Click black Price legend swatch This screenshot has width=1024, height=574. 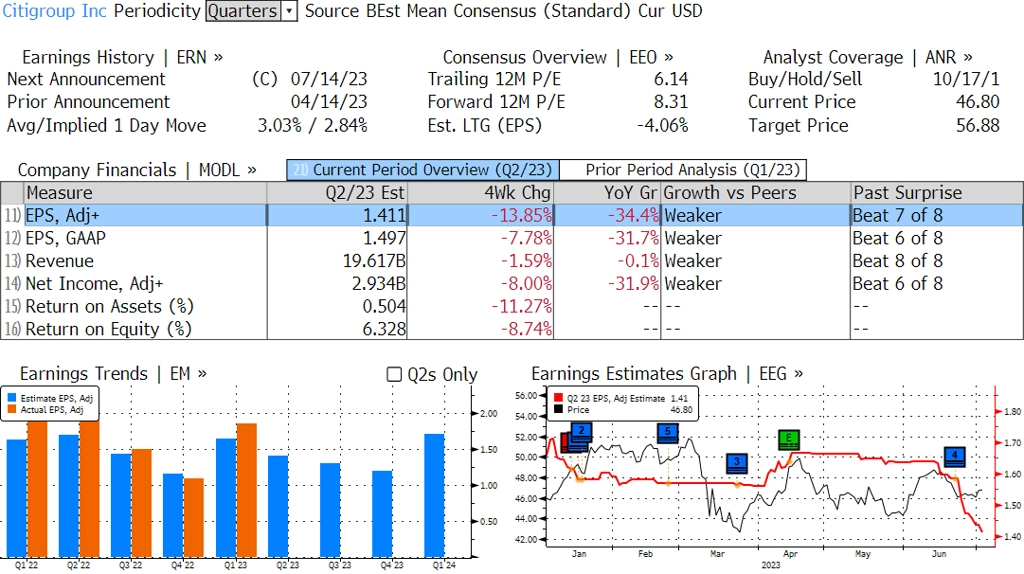coord(558,409)
